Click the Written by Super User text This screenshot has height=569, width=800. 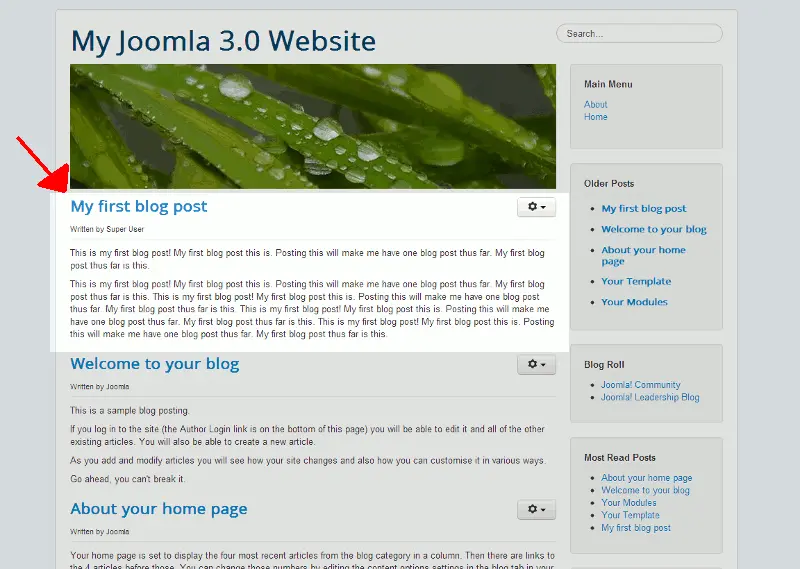(107, 229)
